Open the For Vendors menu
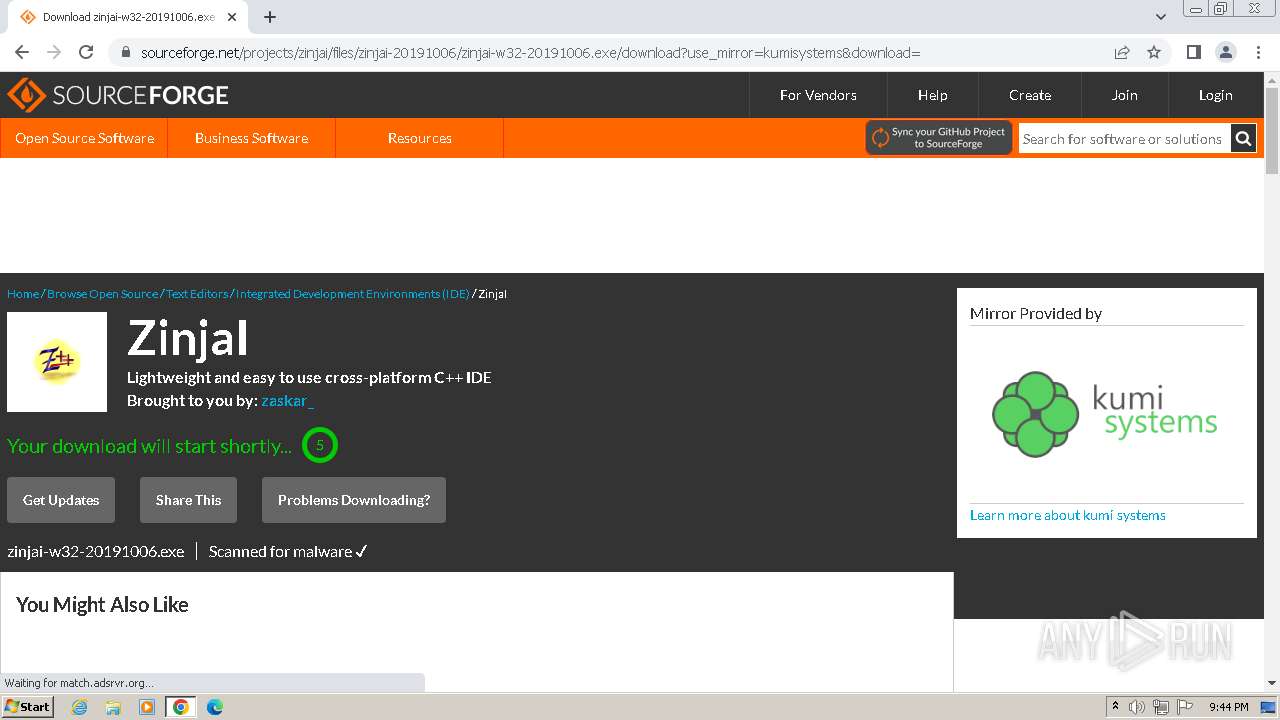 click(x=818, y=95)
